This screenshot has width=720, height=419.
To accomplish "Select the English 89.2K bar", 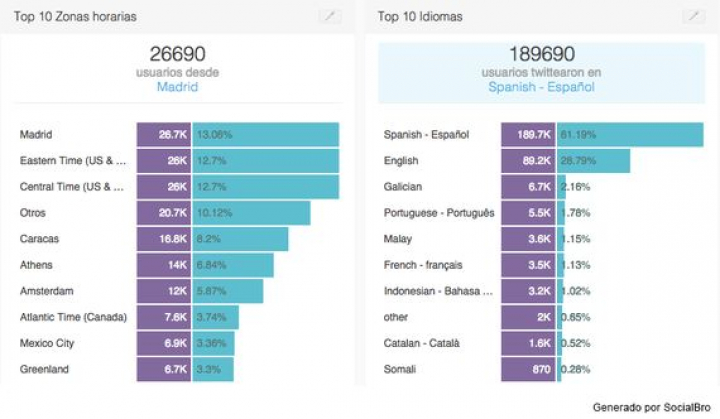I will pyautogui.click(x=566, y=160).
